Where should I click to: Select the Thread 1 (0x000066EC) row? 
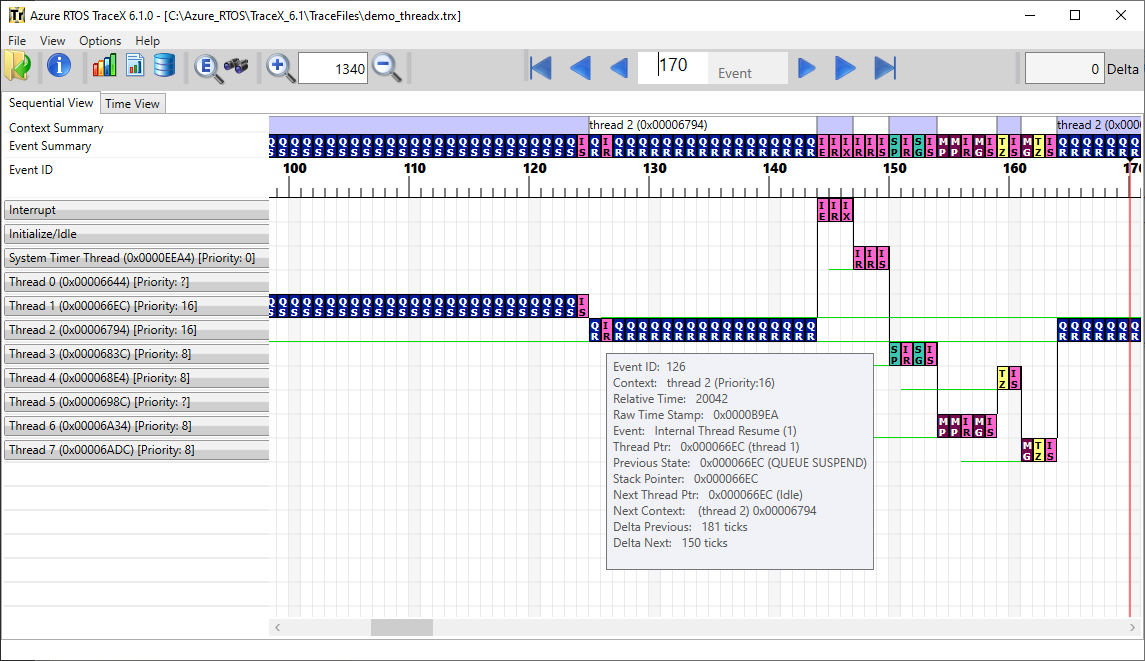point(137,306)
